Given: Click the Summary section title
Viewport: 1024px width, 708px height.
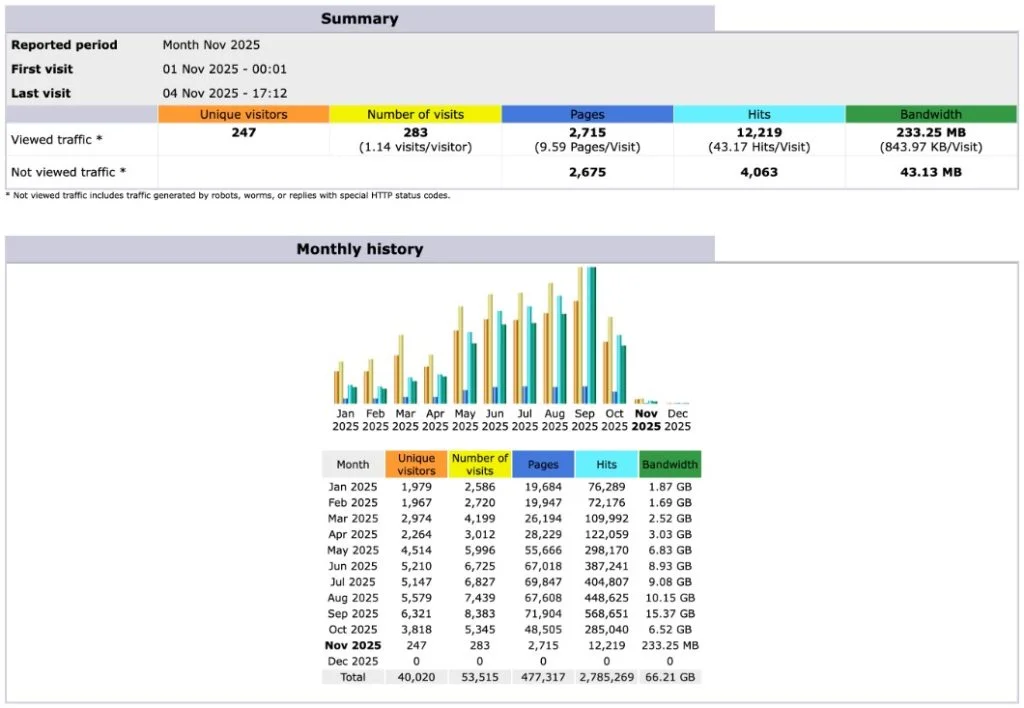Looking at the screenshot, I should [x=359, y=19].
